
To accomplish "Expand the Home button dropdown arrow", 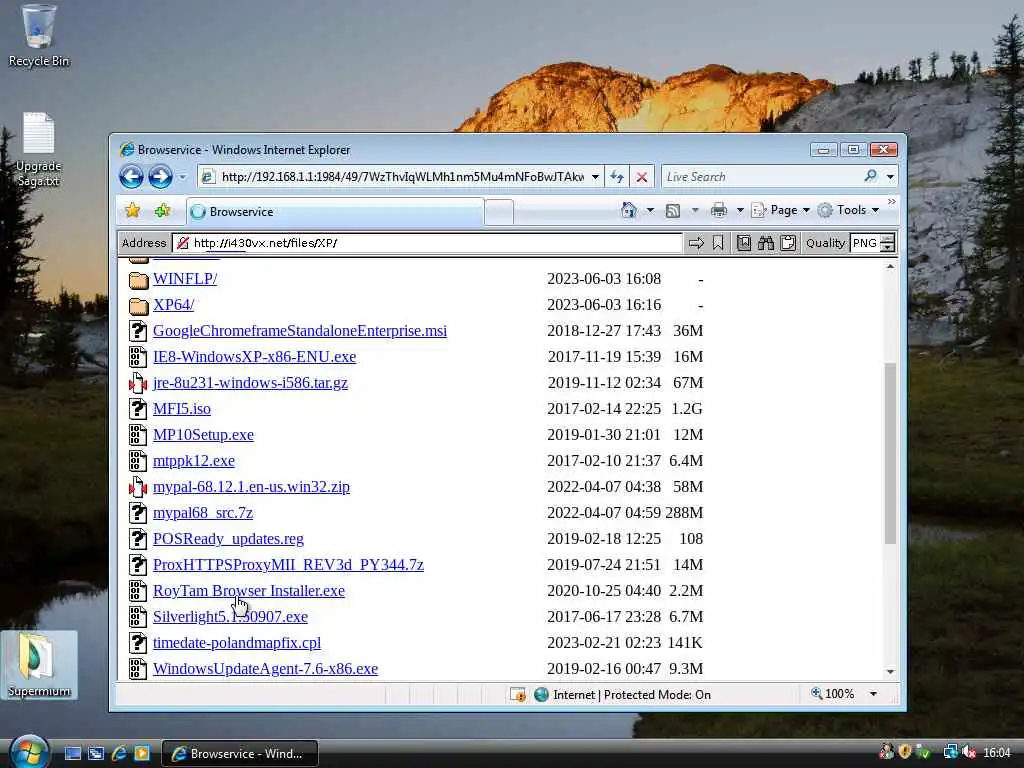I will (x=650, y=210).
